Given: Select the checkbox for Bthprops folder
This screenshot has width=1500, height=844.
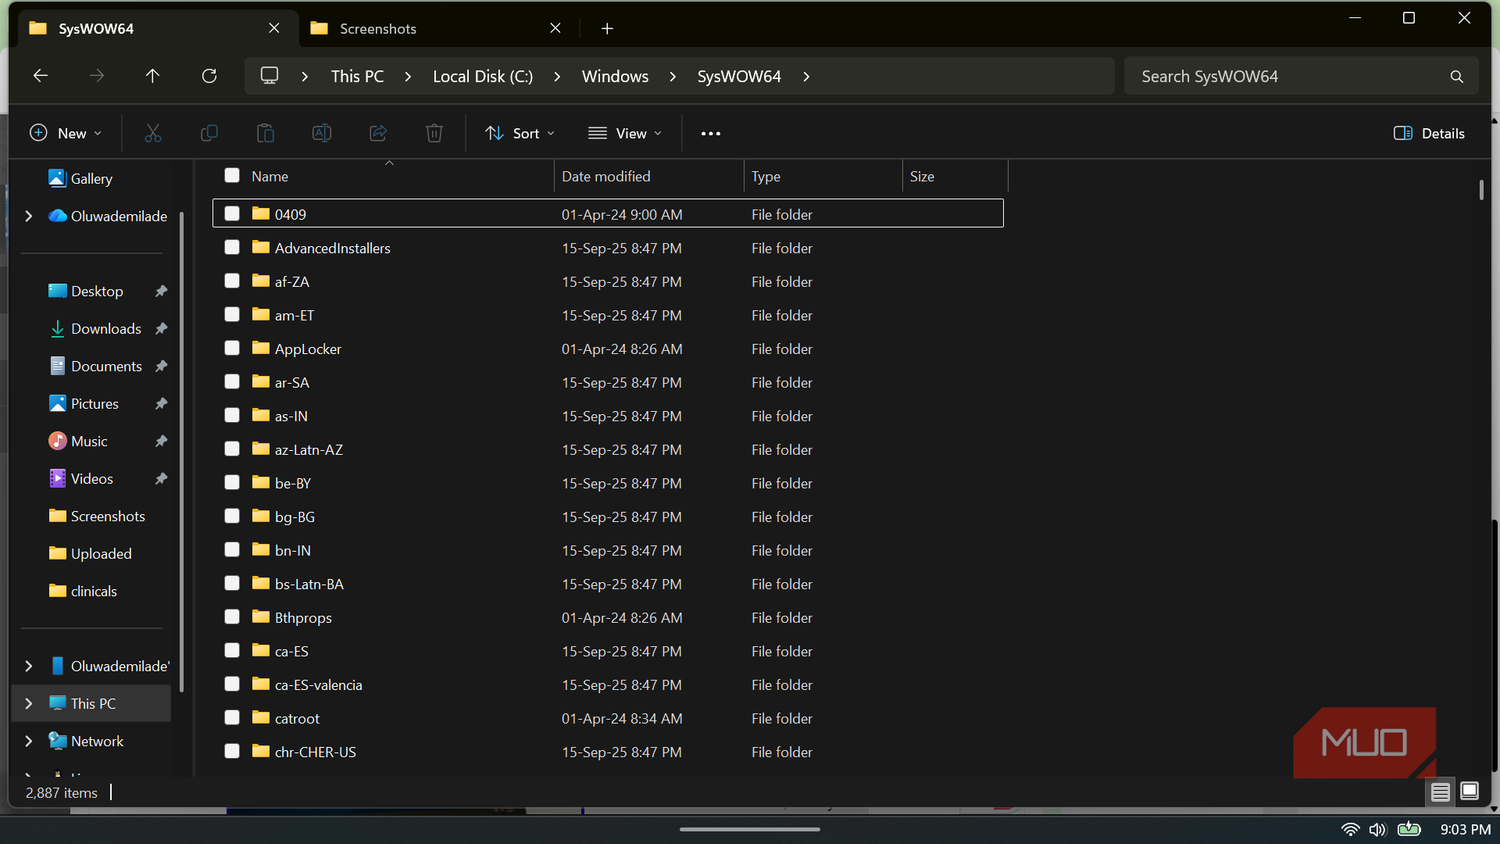Looking at the screenshot, I should (x=232, y=617).
